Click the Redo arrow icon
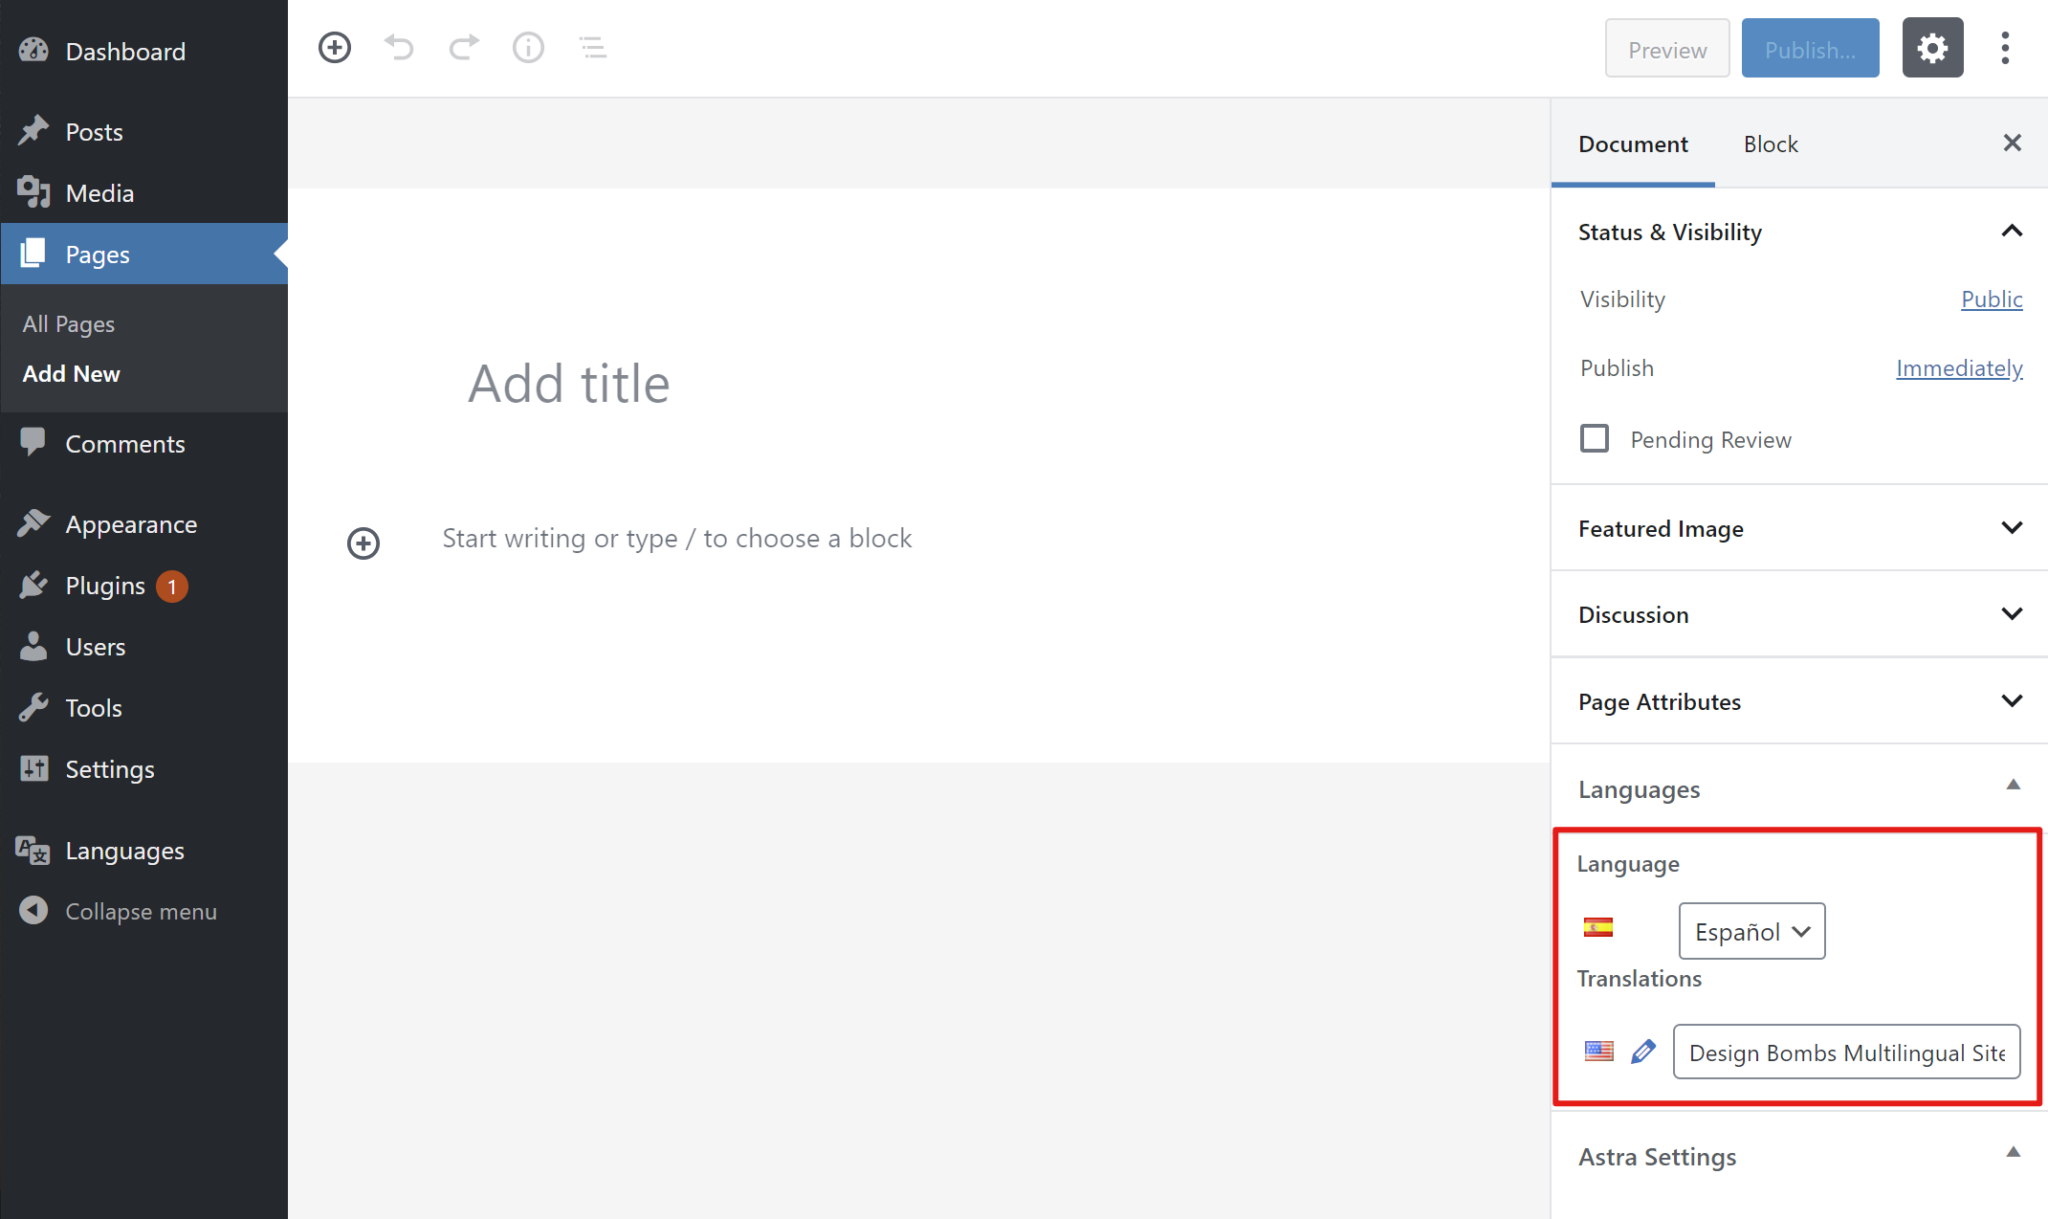 click(x=463, y=47)
